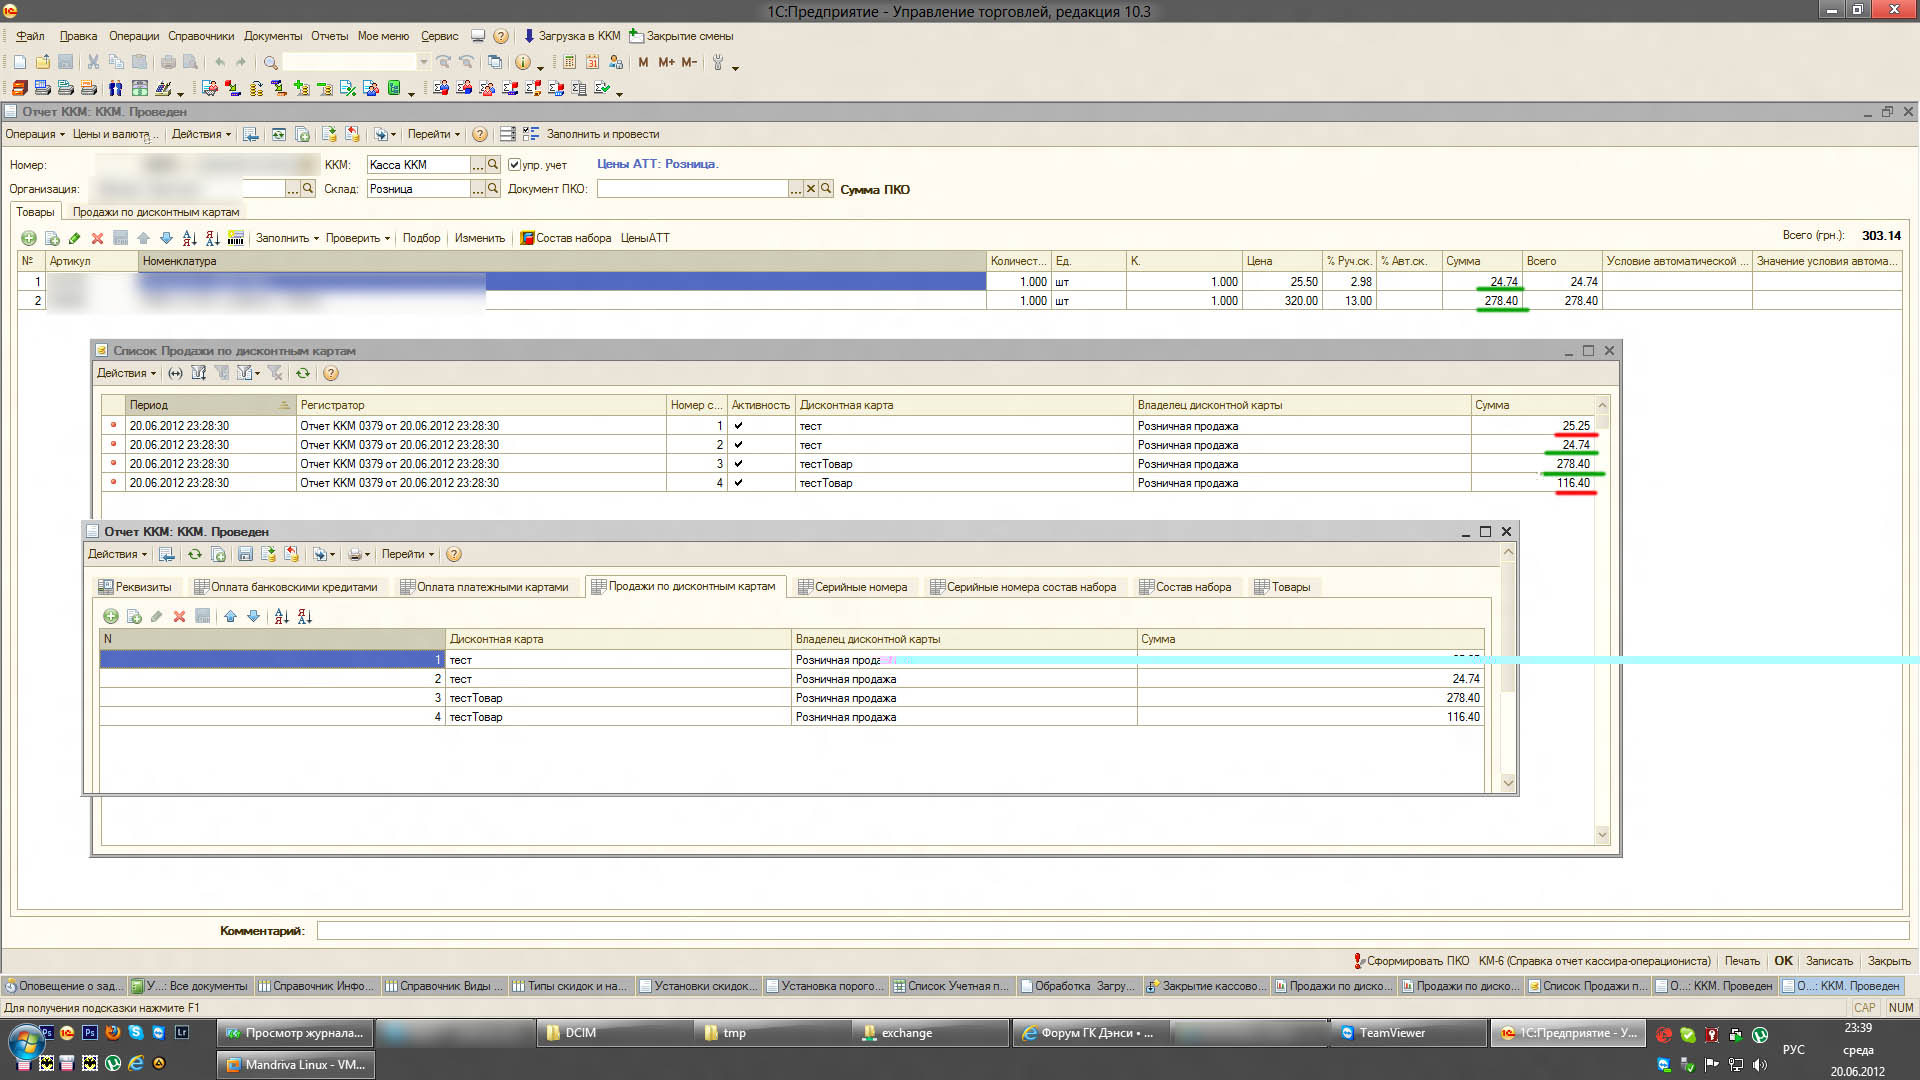Screen dimensions: 1920x1080
Task: Open the Справочники menu
Action: [x=201, y=36]
